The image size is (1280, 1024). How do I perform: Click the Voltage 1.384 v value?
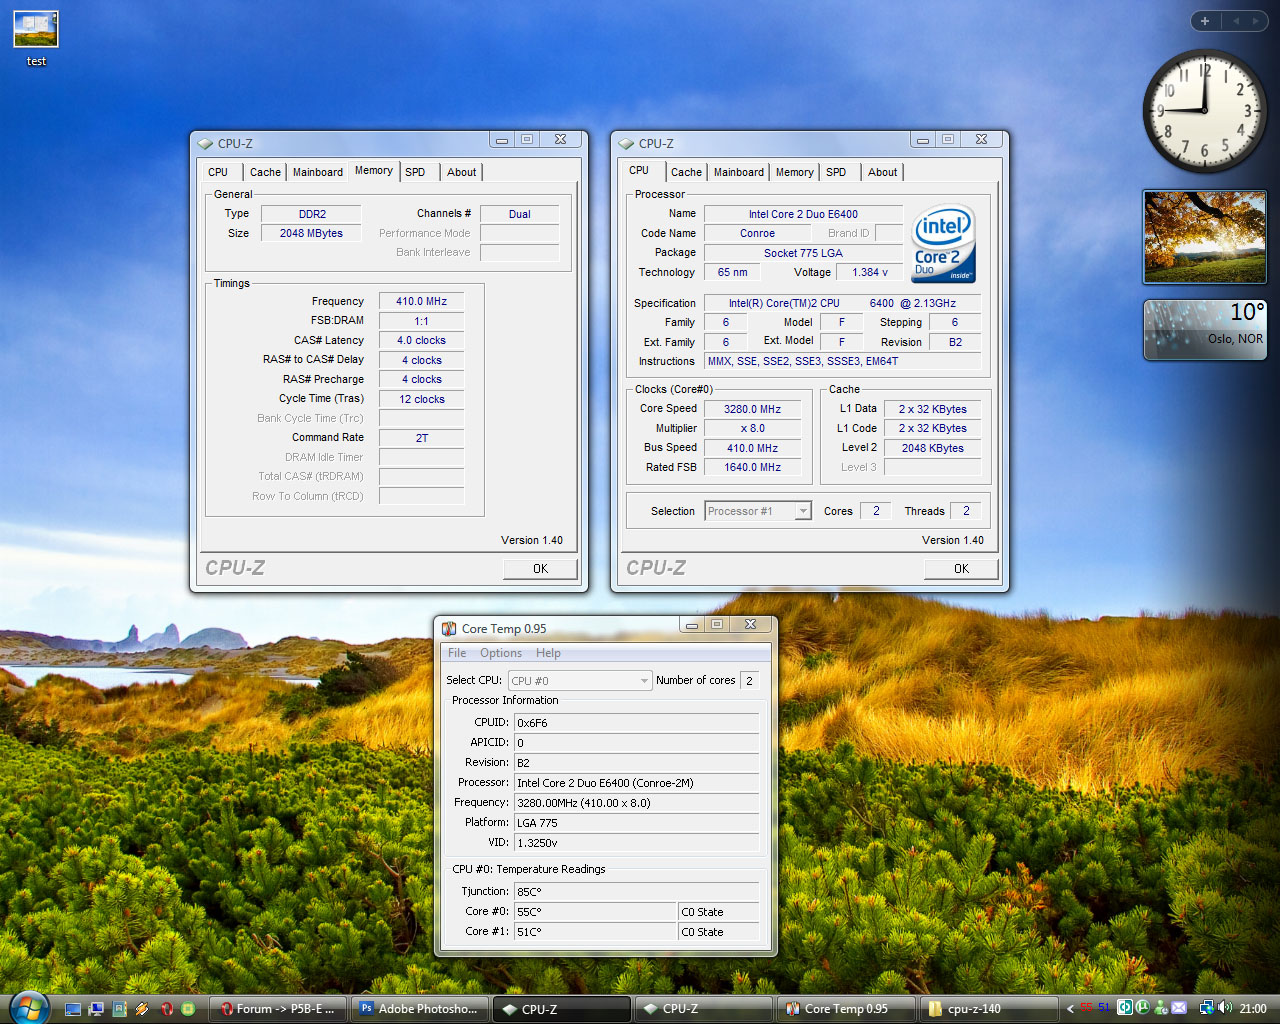coord(870,272)
